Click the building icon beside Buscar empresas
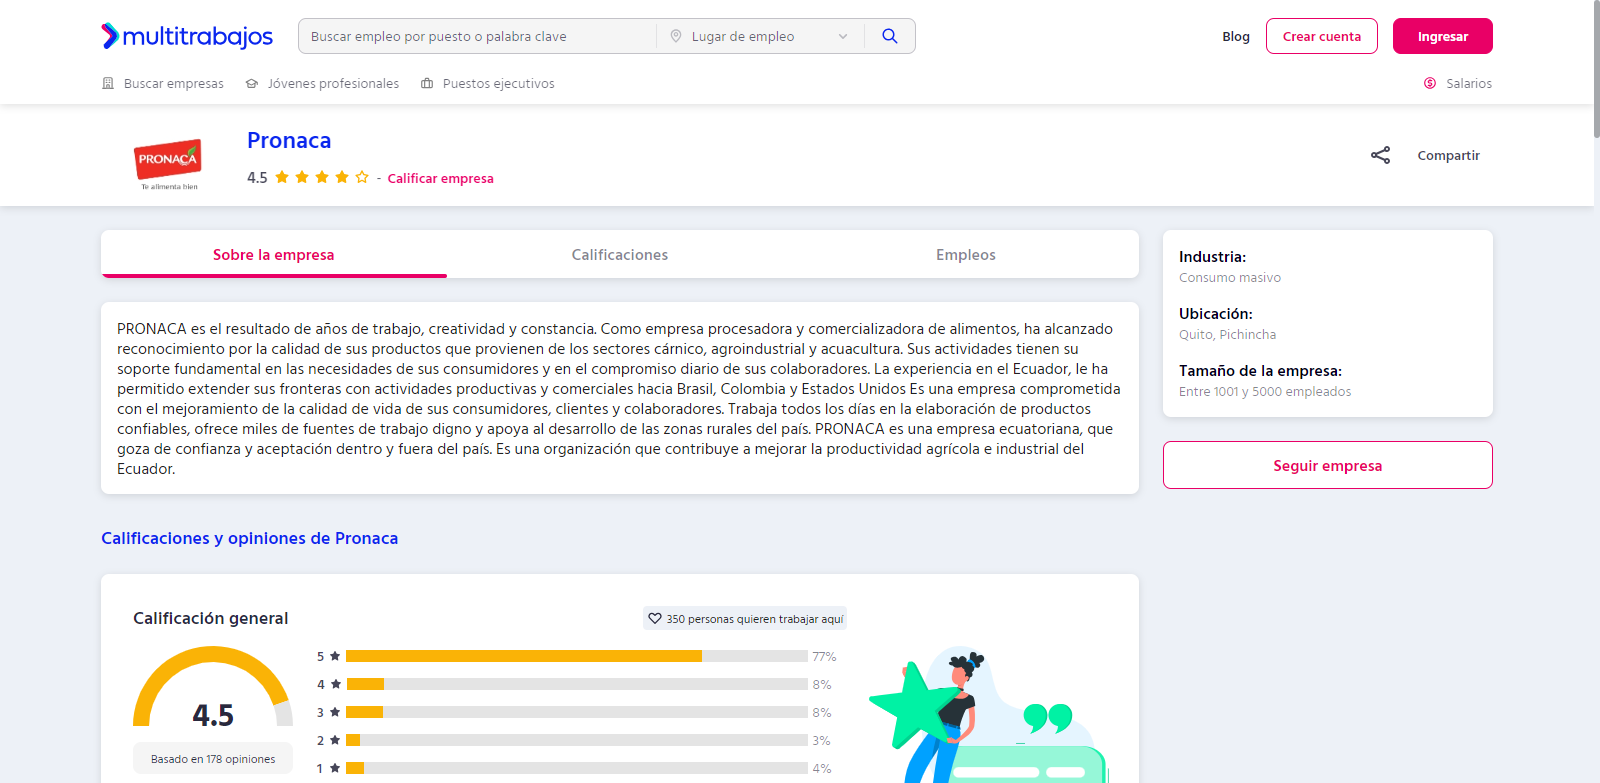 click(108, 83)
